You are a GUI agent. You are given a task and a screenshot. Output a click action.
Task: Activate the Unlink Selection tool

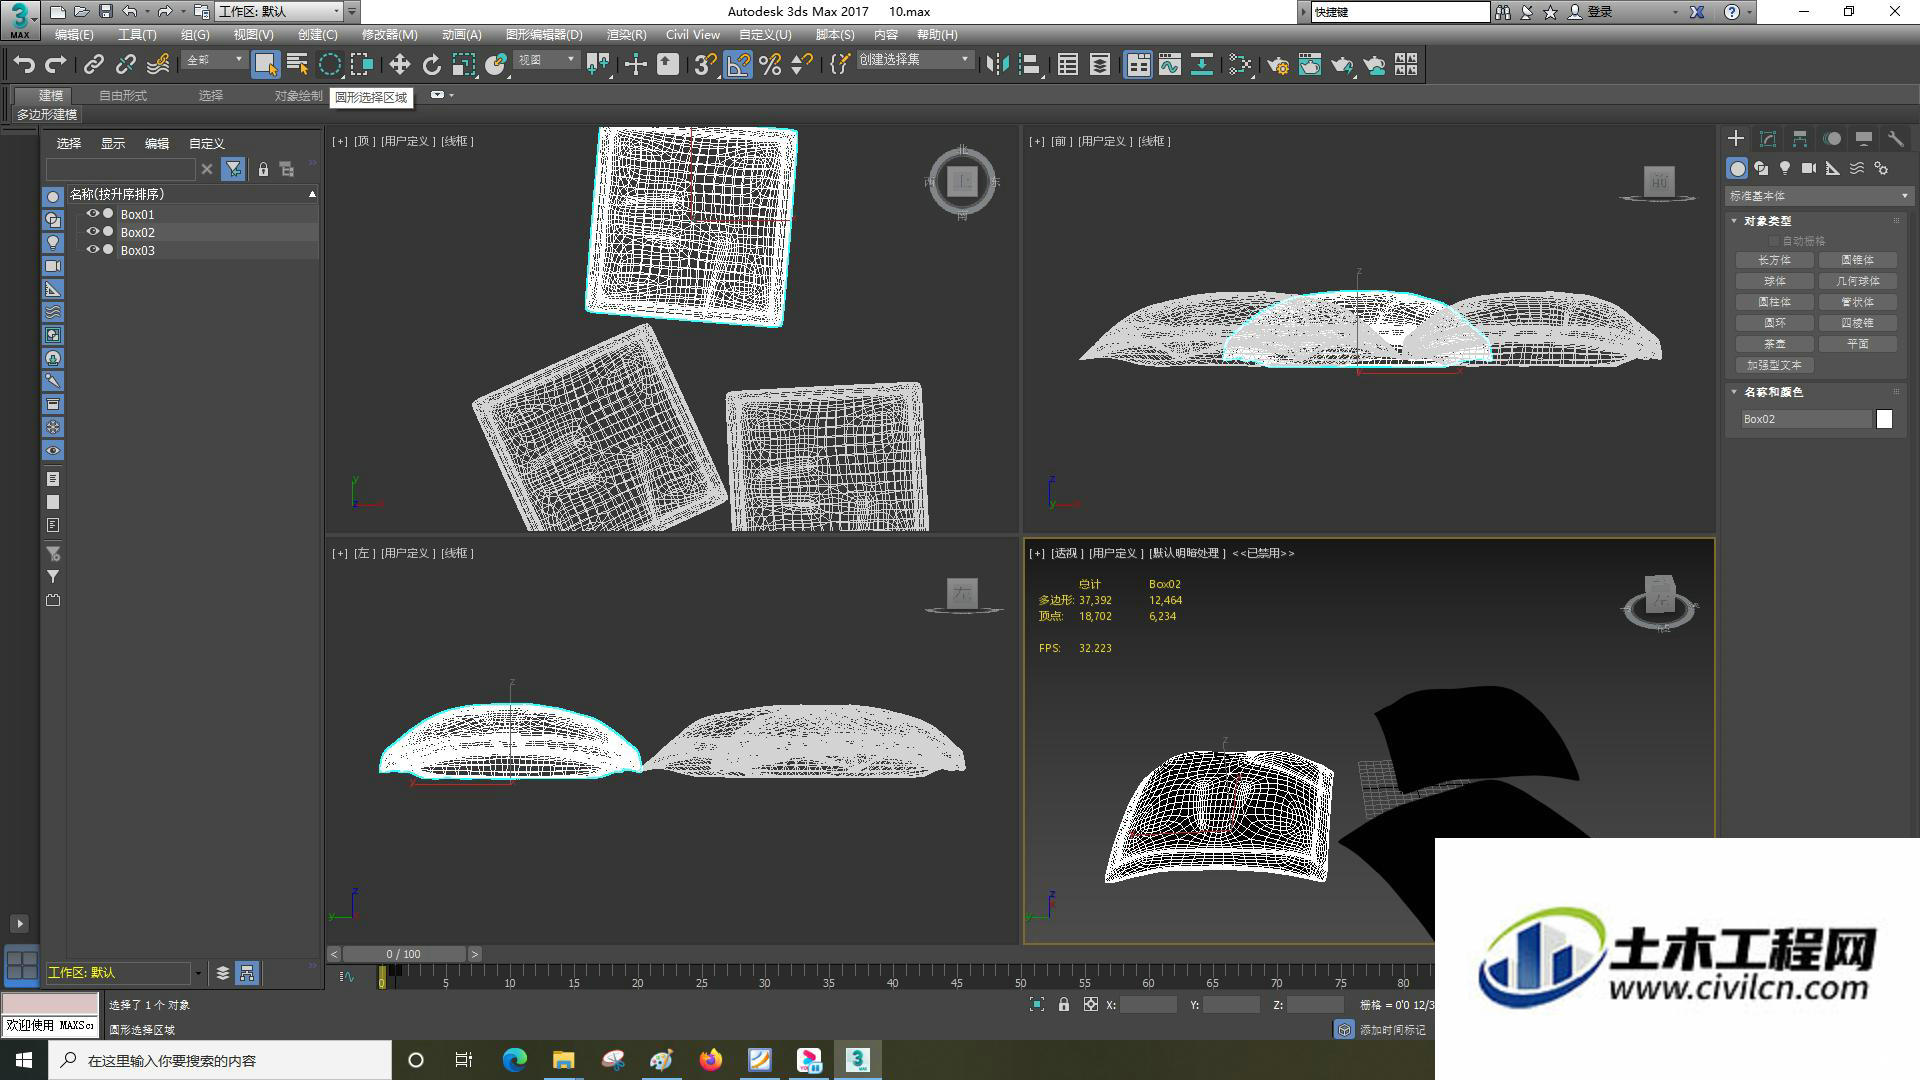pos(125,65)
